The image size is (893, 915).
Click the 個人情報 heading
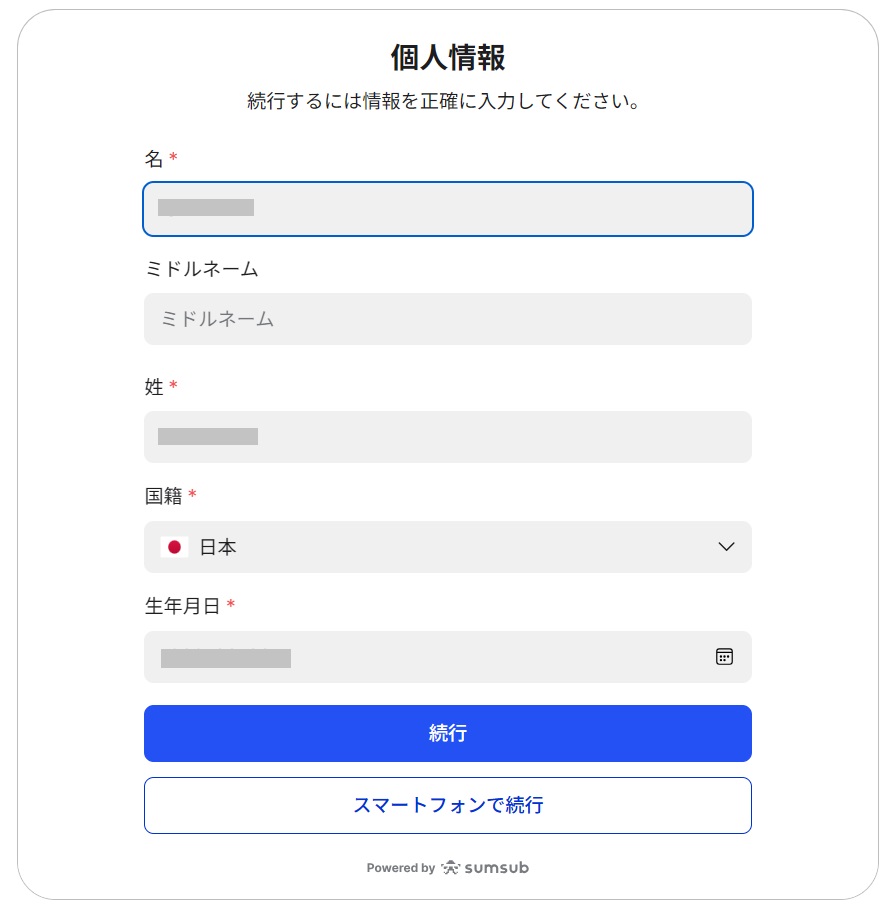click(447, 58)
